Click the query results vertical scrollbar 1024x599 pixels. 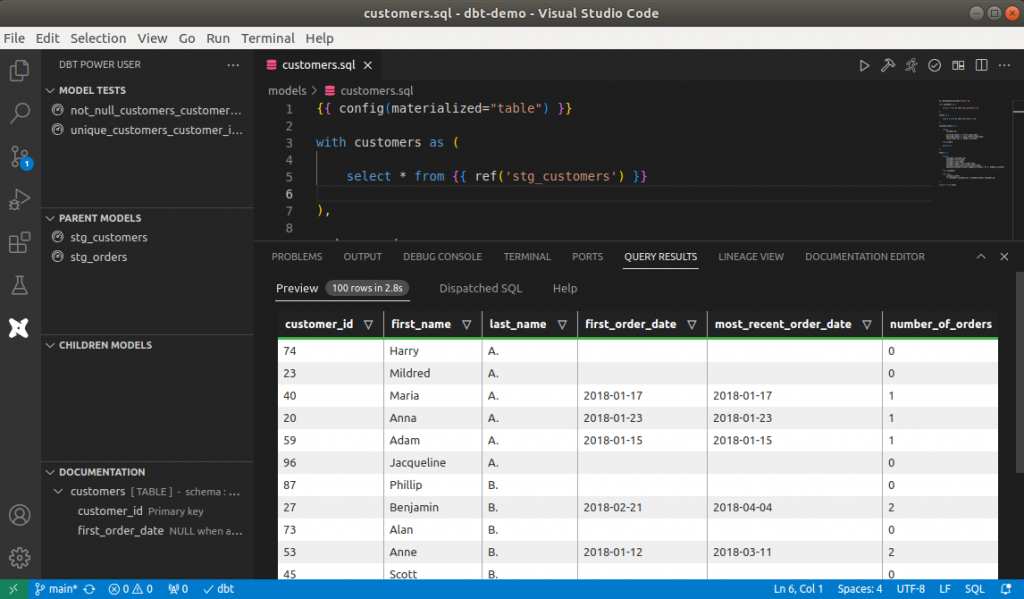point(1019,372)
